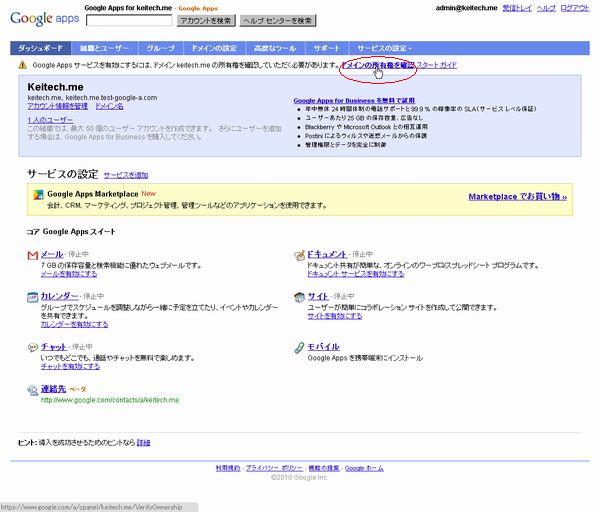Click the Google Apps Marketplace title text
The width and height of the screenshot is (600, 512).
(x=93, y=194)
